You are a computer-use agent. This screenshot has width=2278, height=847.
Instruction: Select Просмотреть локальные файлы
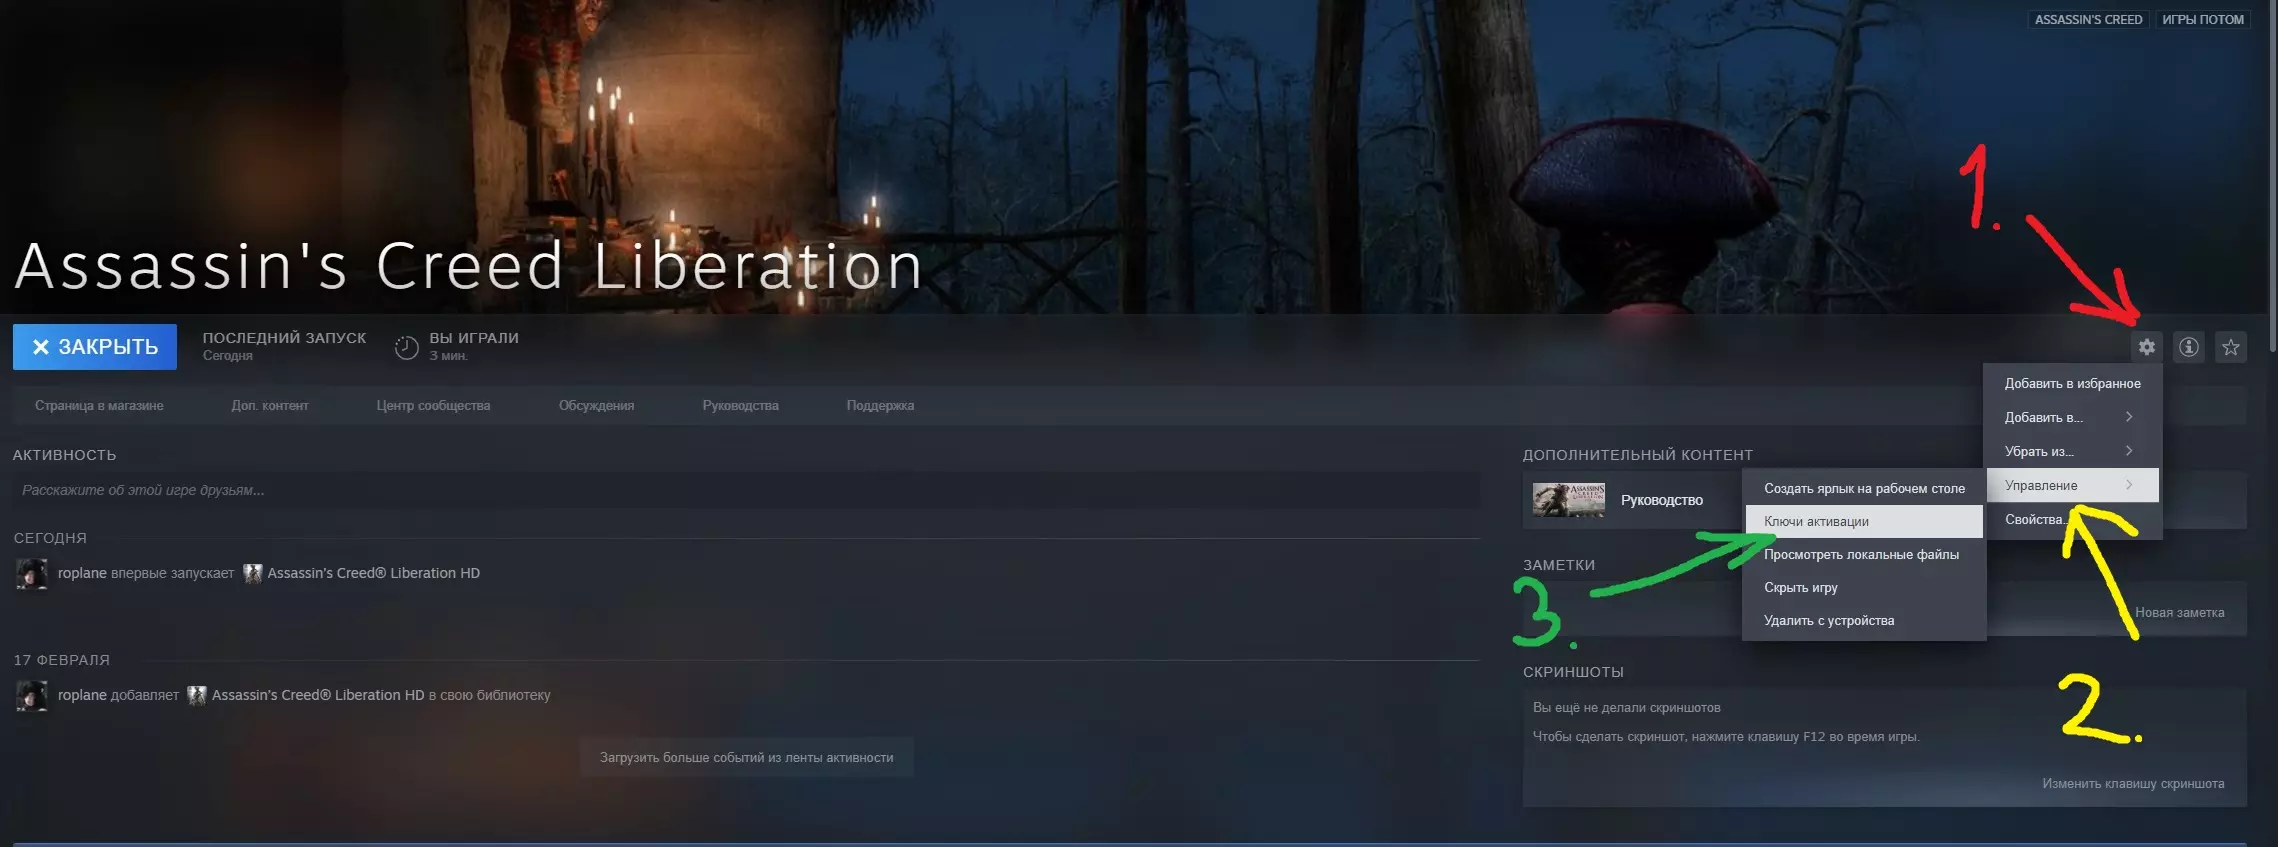[1864, 555]
